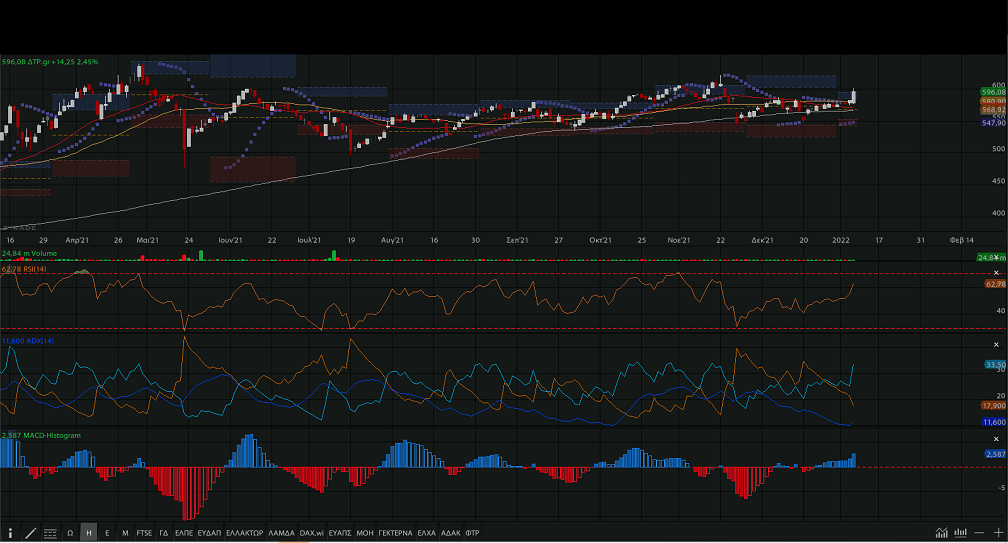Close the RSI(14) indicator panel
The width and height of the screenshot is (1008, 543).
[996, 272]
